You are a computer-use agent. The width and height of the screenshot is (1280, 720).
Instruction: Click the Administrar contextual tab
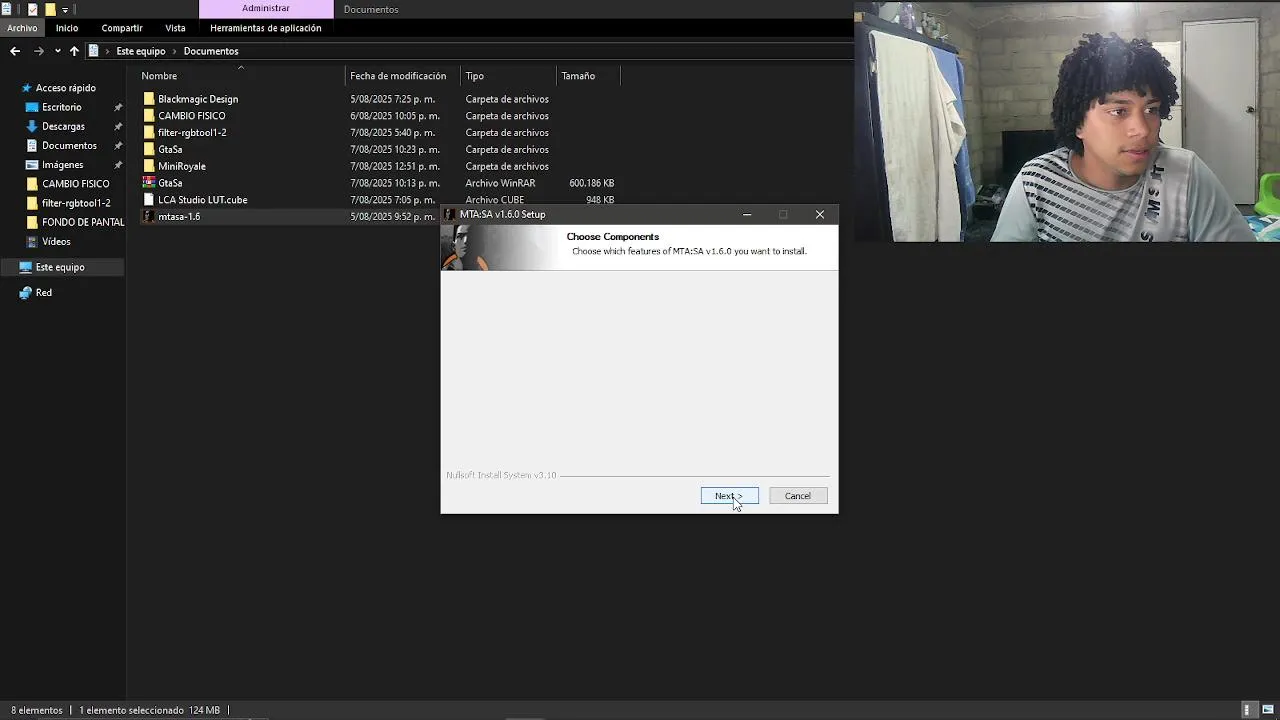point(266,9)
